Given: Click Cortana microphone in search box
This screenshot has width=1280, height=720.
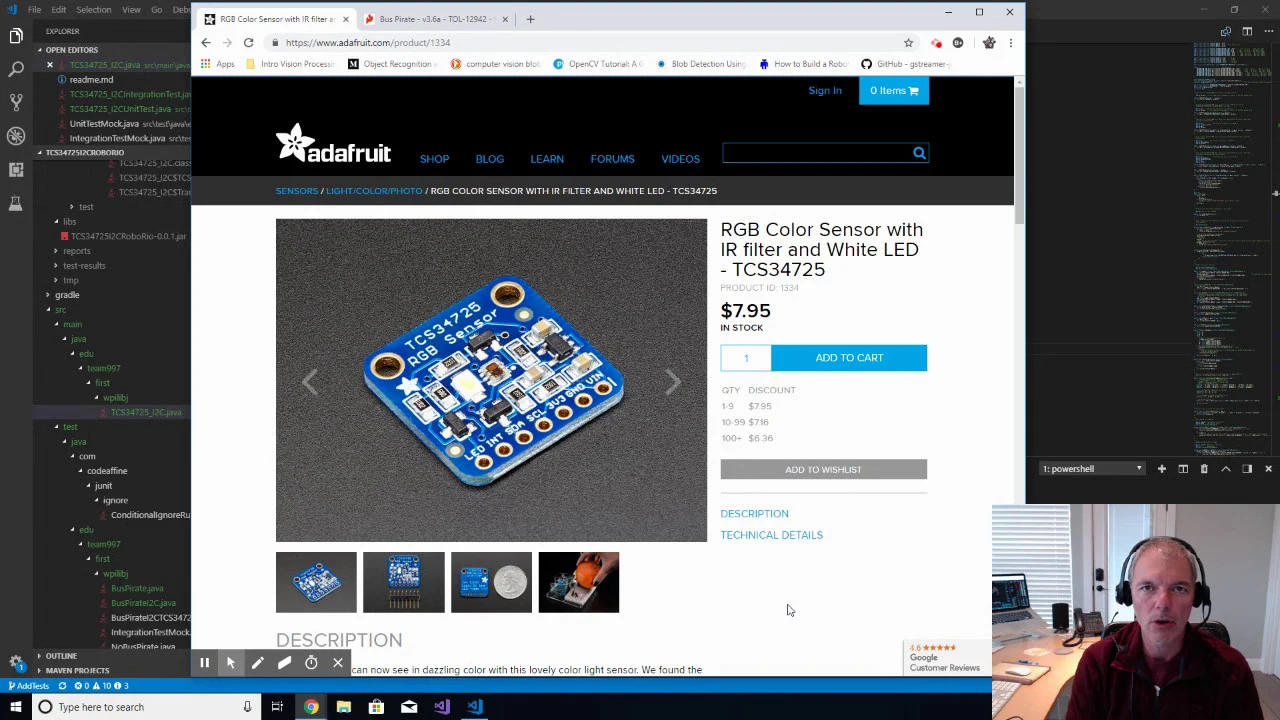Looking at the screenshot, I should click(x=247, y=707).
